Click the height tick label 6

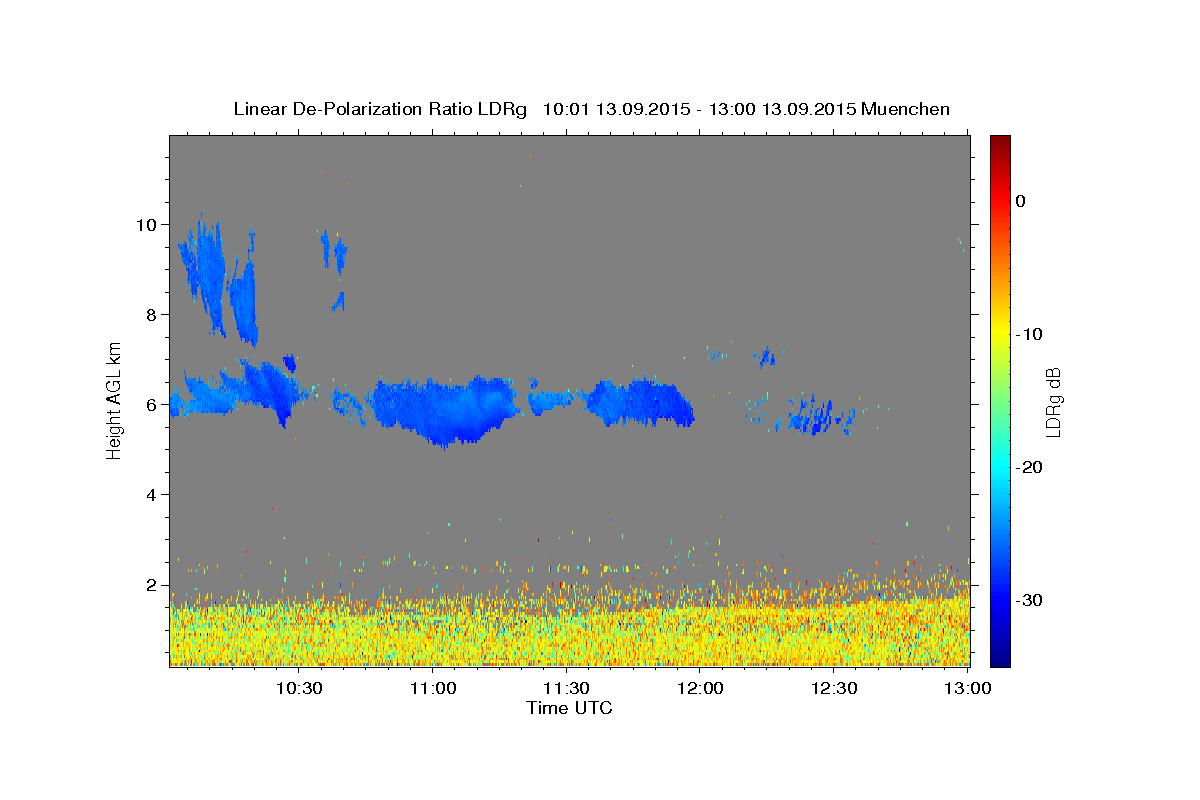pyautogui.click(x=153, y=404)
